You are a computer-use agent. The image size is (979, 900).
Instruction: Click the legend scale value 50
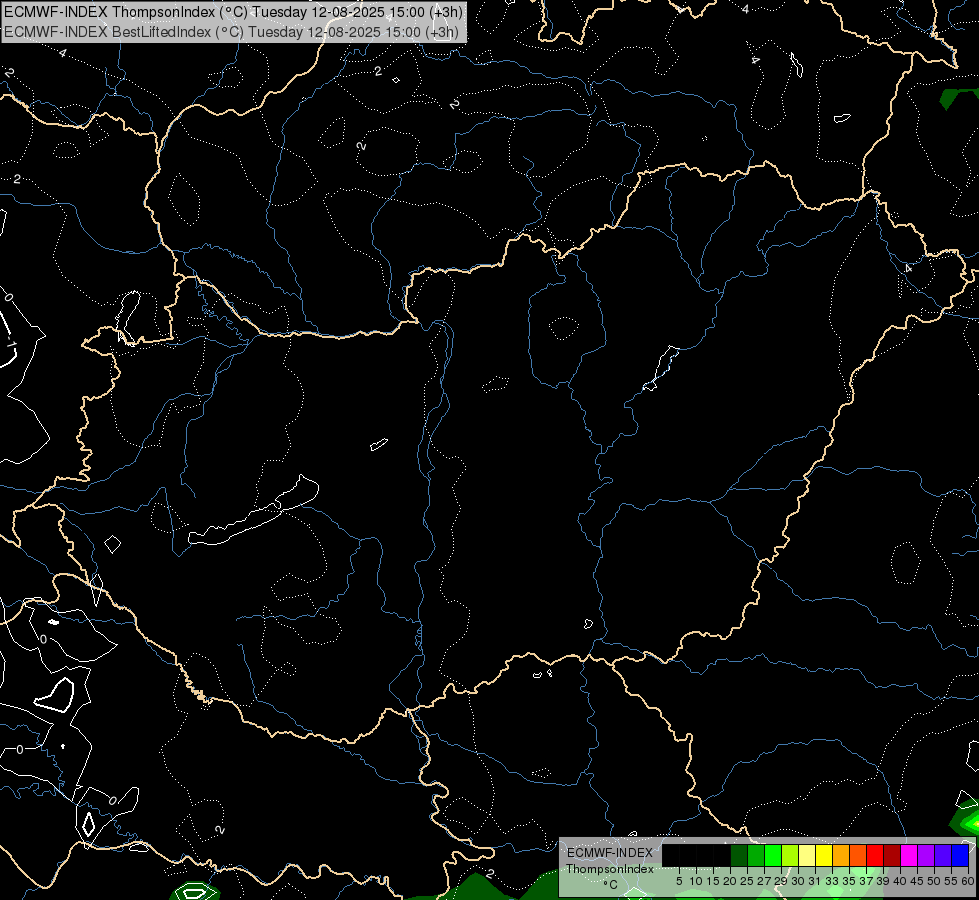pyautogui.click(x=934, y=881)
